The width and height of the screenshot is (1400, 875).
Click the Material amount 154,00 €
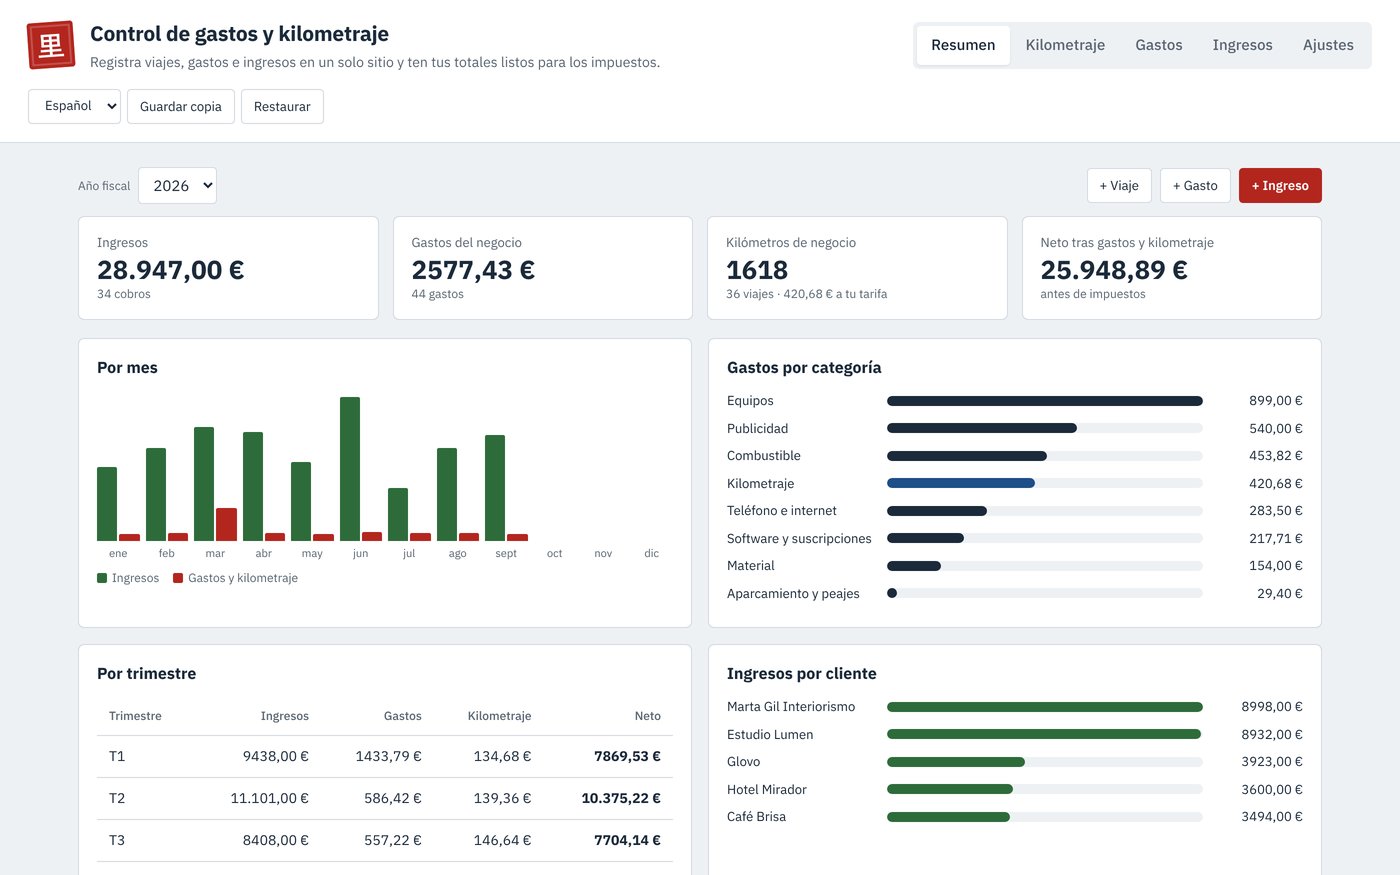1275,565
